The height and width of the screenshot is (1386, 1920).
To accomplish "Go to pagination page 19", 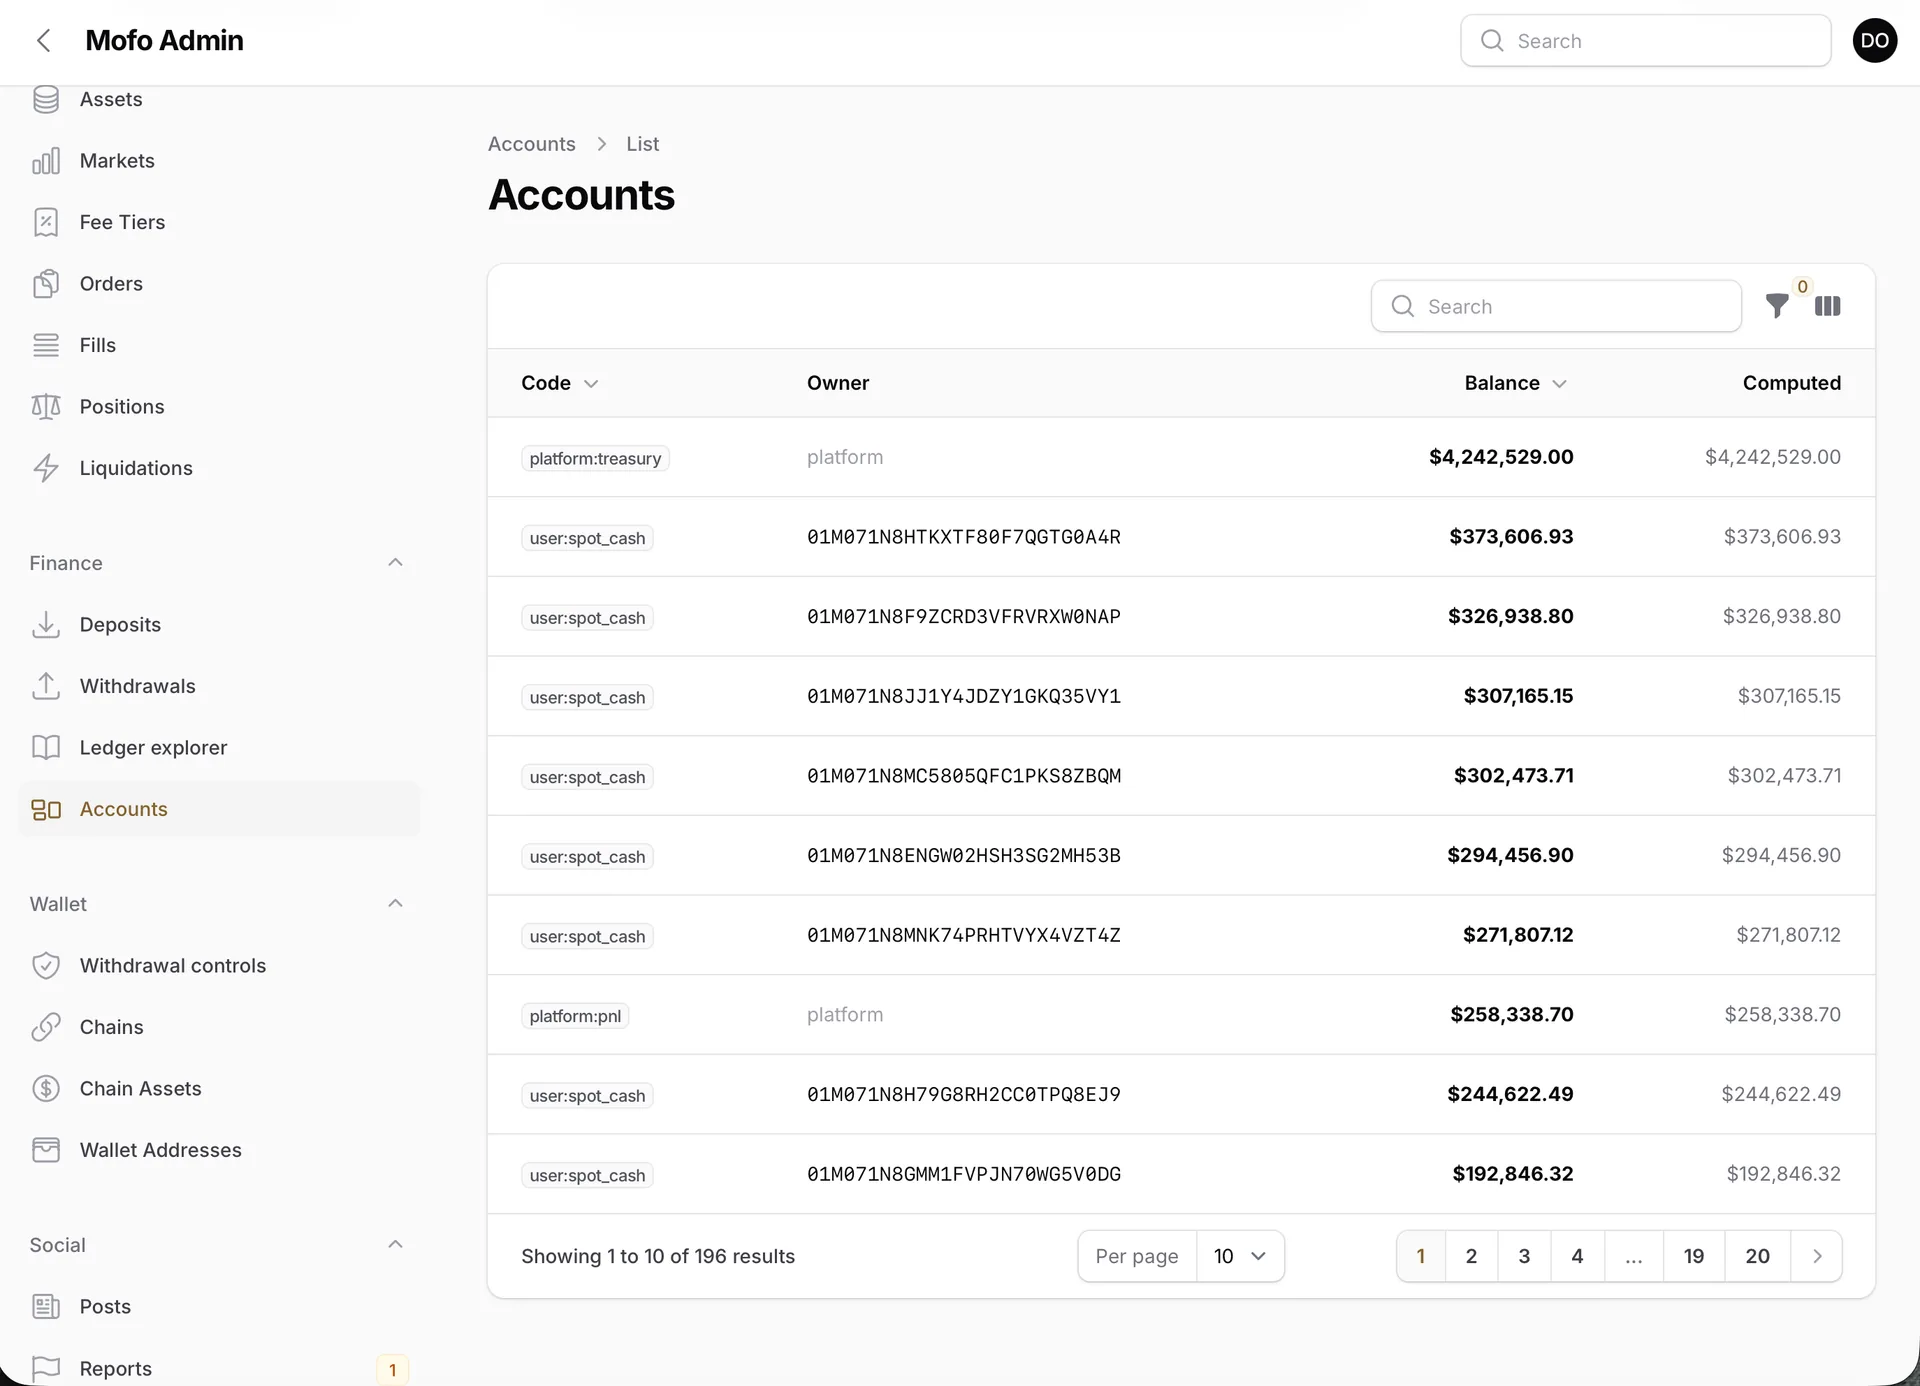I will pos(1694,1256).
